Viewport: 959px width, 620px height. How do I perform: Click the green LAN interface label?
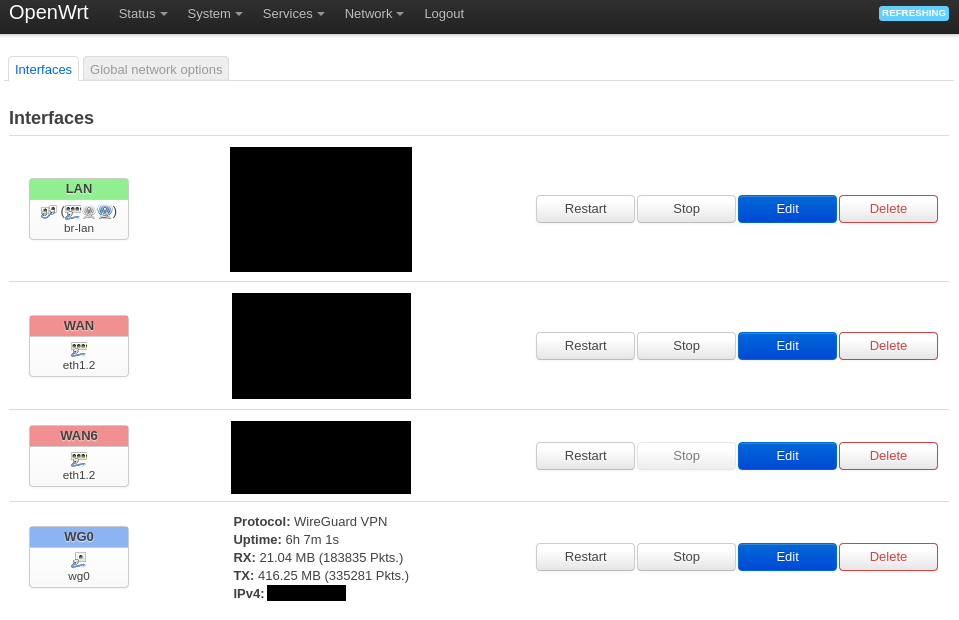point(79,189)
